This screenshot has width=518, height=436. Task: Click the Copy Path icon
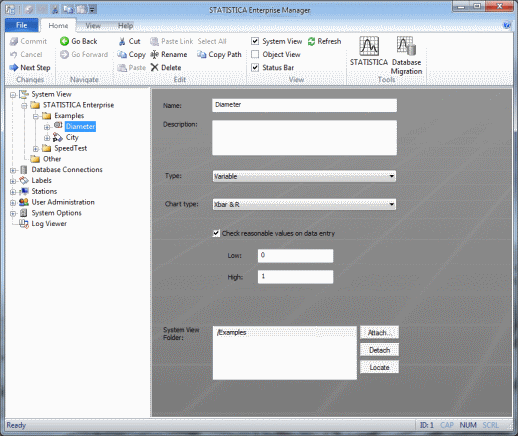pos(202,54)
